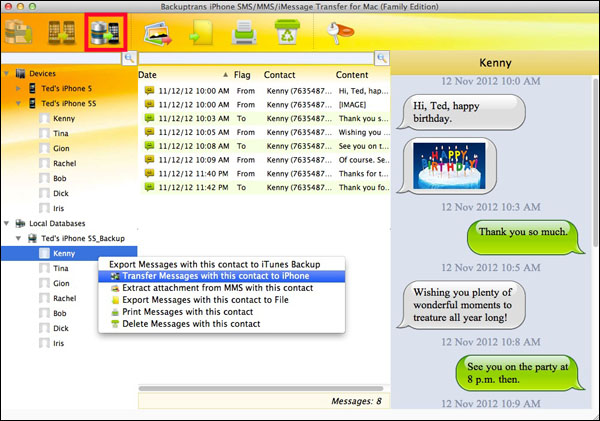
Task: Select Tina in the backup database
Action: tap(61, 268)
